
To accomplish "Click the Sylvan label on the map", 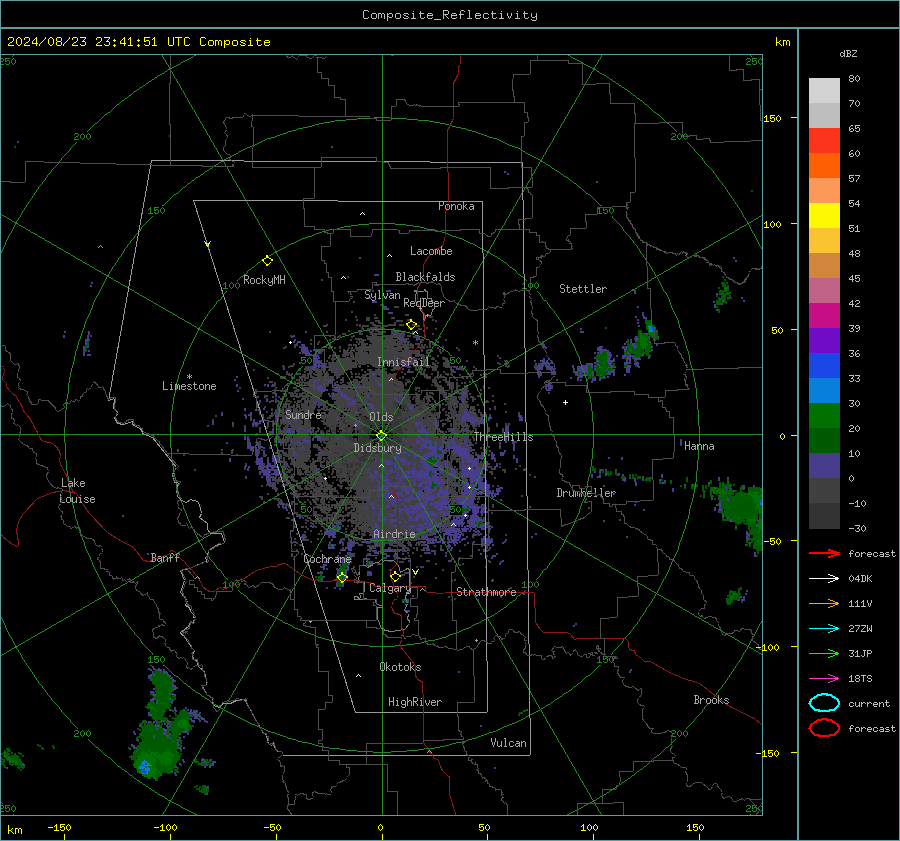I will (x=382, y=295).
